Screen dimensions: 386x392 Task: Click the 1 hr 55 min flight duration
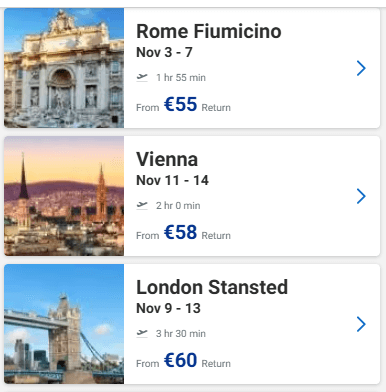pos(181,78)
